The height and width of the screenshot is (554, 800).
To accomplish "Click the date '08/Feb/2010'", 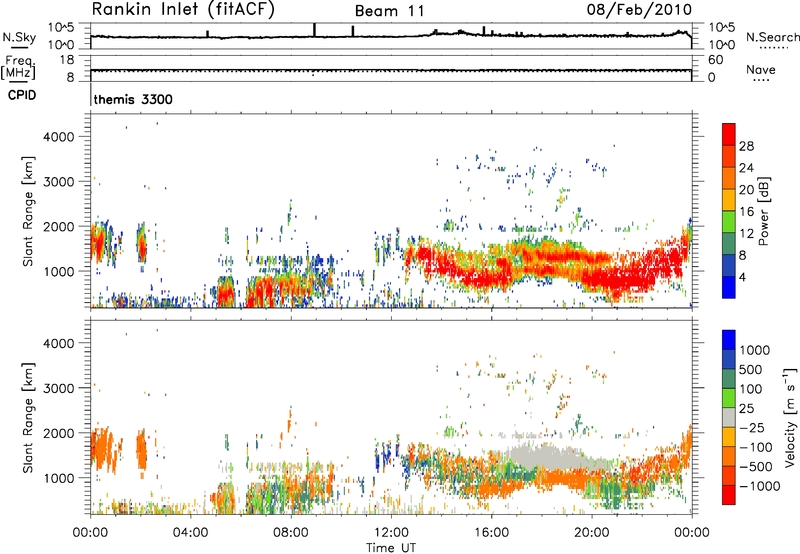I will coord(639,9).
